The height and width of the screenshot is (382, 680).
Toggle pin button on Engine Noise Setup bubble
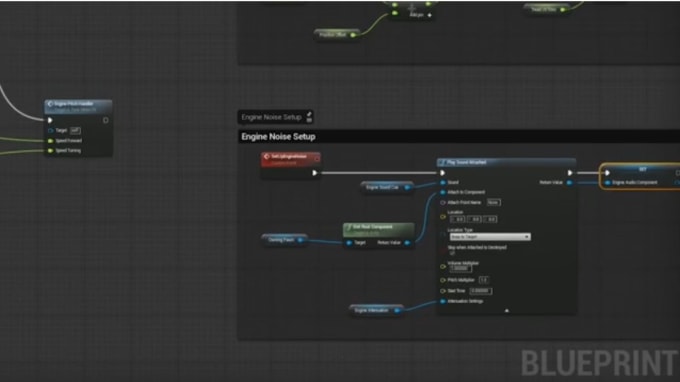pos(309,114)
